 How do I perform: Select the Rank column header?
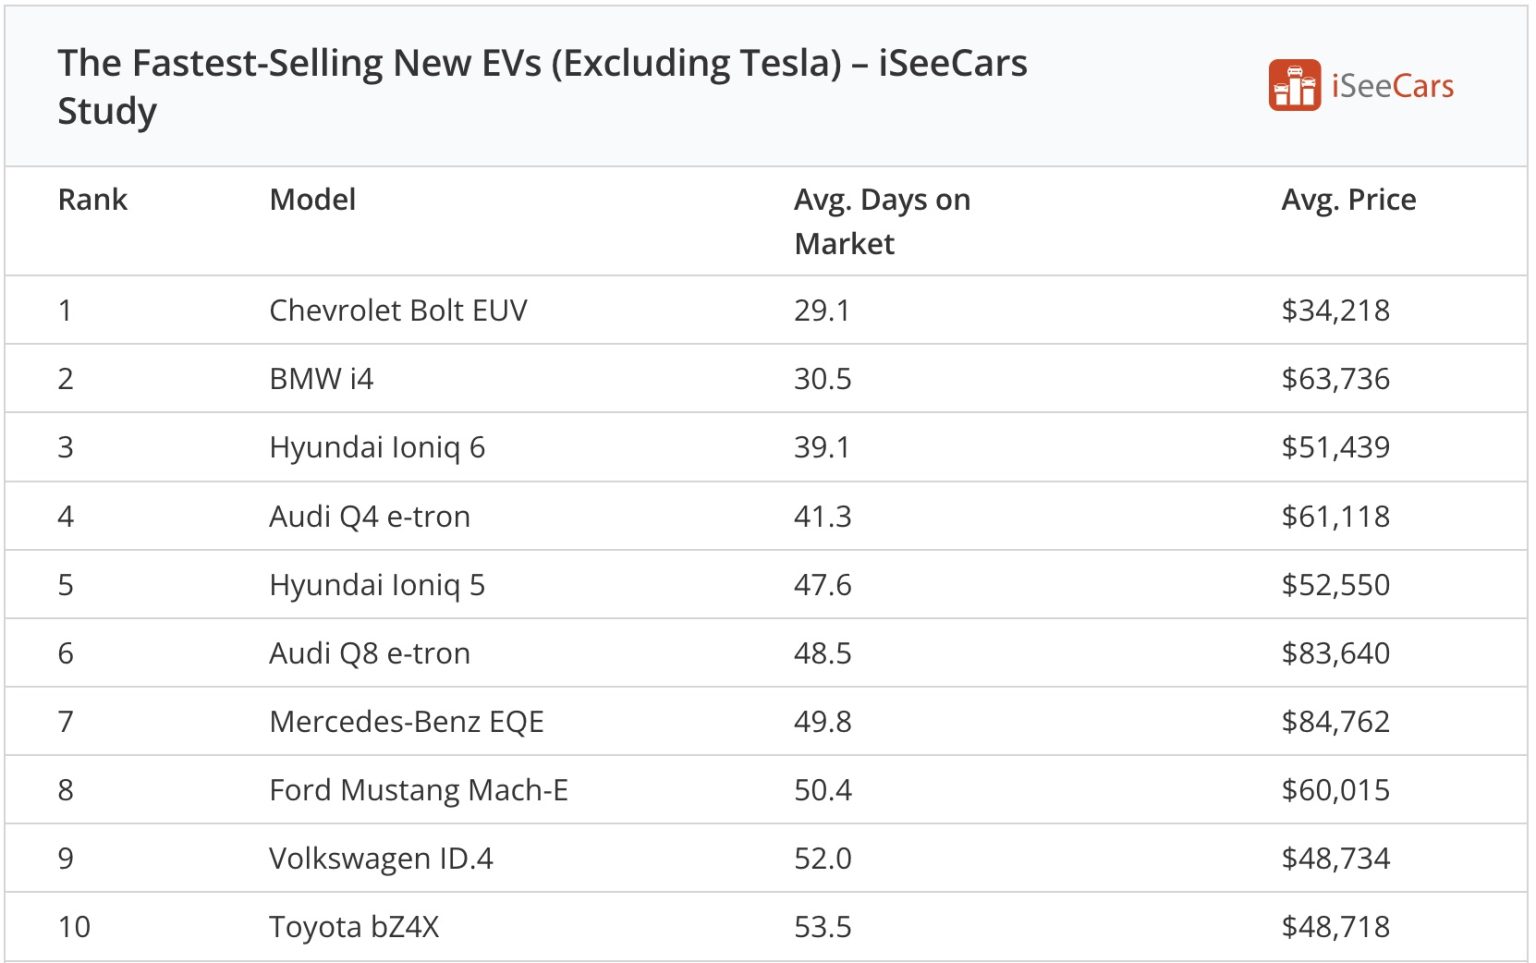click(x=92, y=199)
